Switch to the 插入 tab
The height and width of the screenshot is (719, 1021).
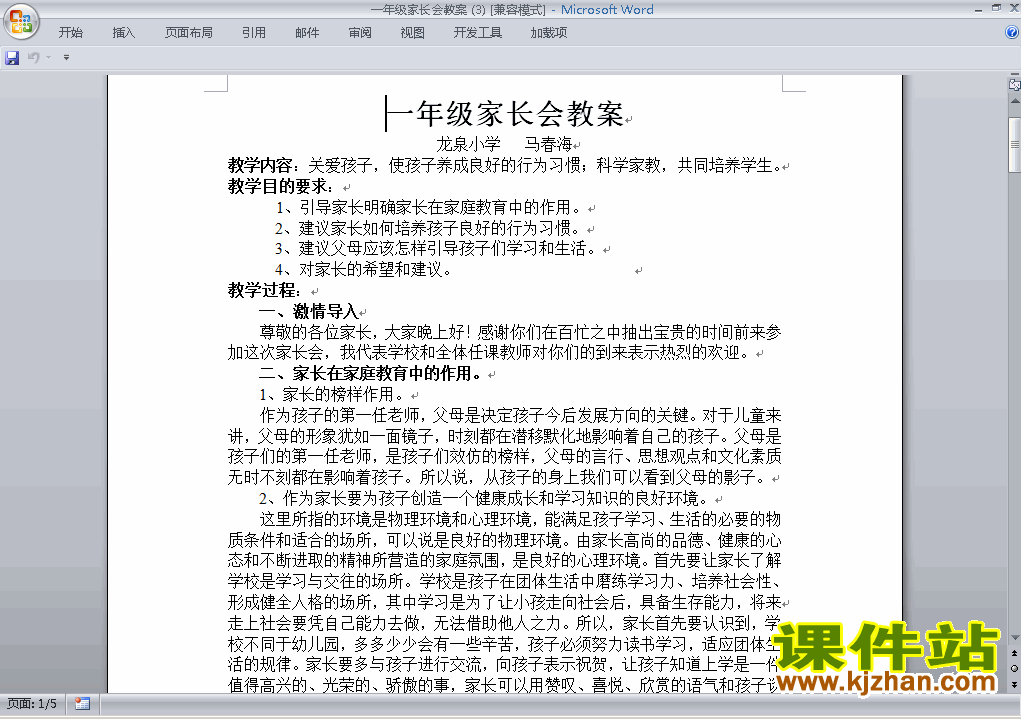coord(124,33)
